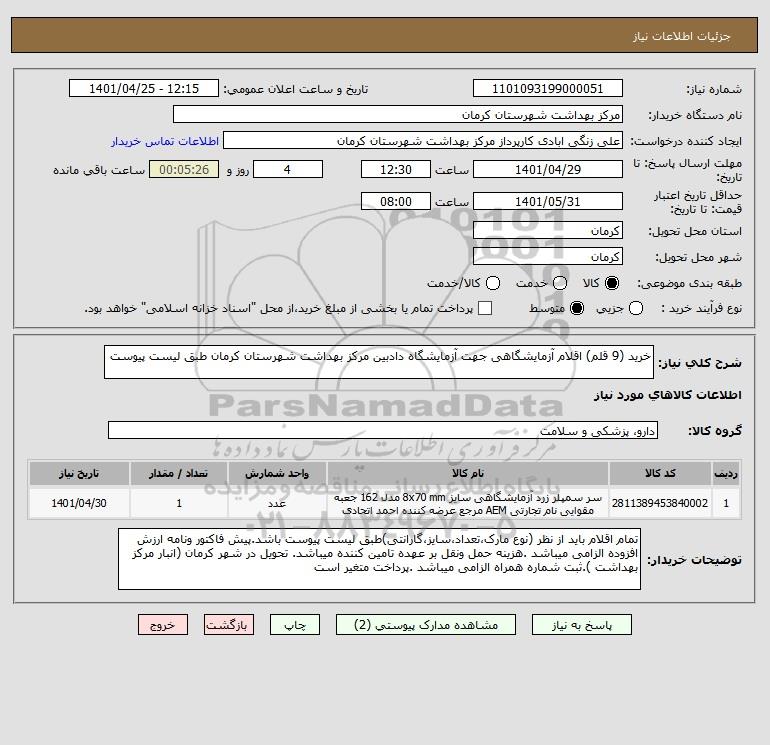
Task: Tick the اسناد خزانه اسلامی payment checkbox
Action: pos(485,308)
